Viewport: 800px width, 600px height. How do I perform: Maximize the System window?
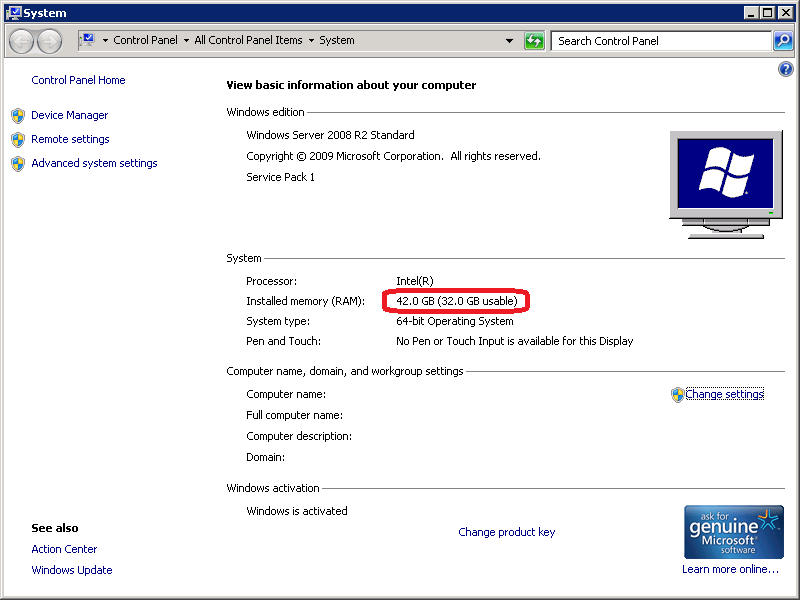click(x=768, y=13)
